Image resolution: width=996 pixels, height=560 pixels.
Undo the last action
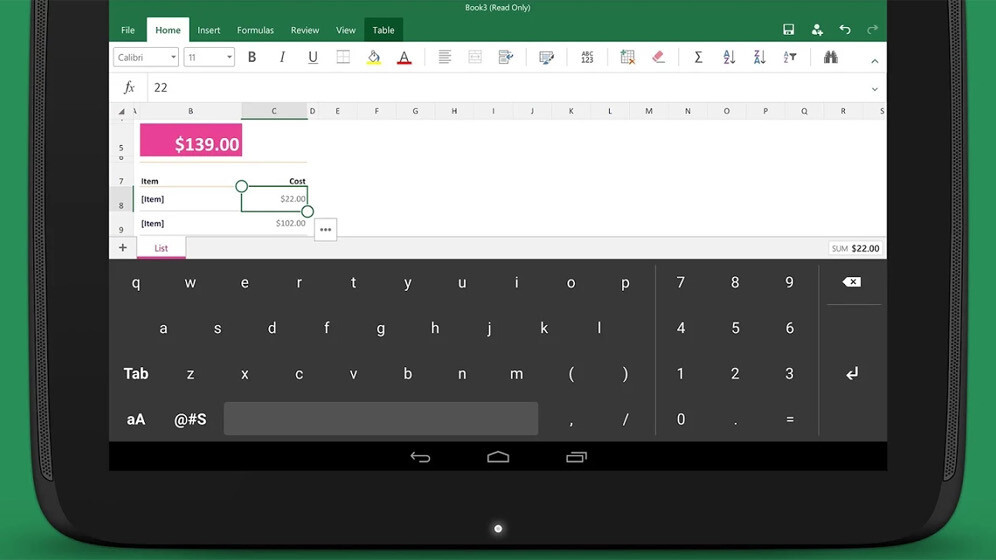(845, 30)
